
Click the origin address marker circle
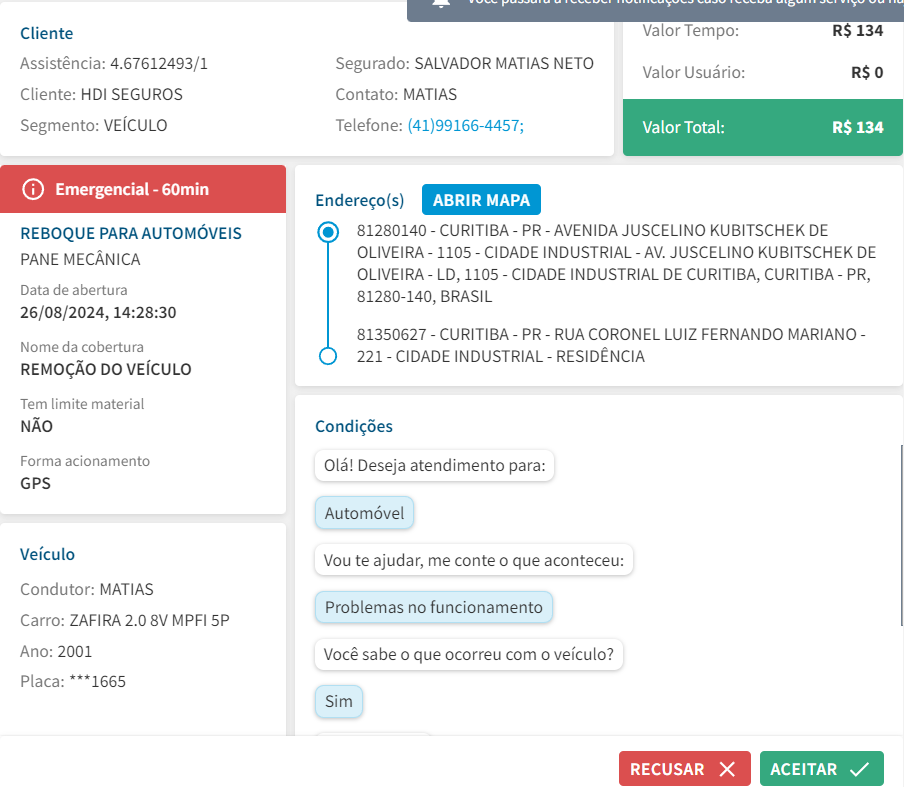pos(328,232)
